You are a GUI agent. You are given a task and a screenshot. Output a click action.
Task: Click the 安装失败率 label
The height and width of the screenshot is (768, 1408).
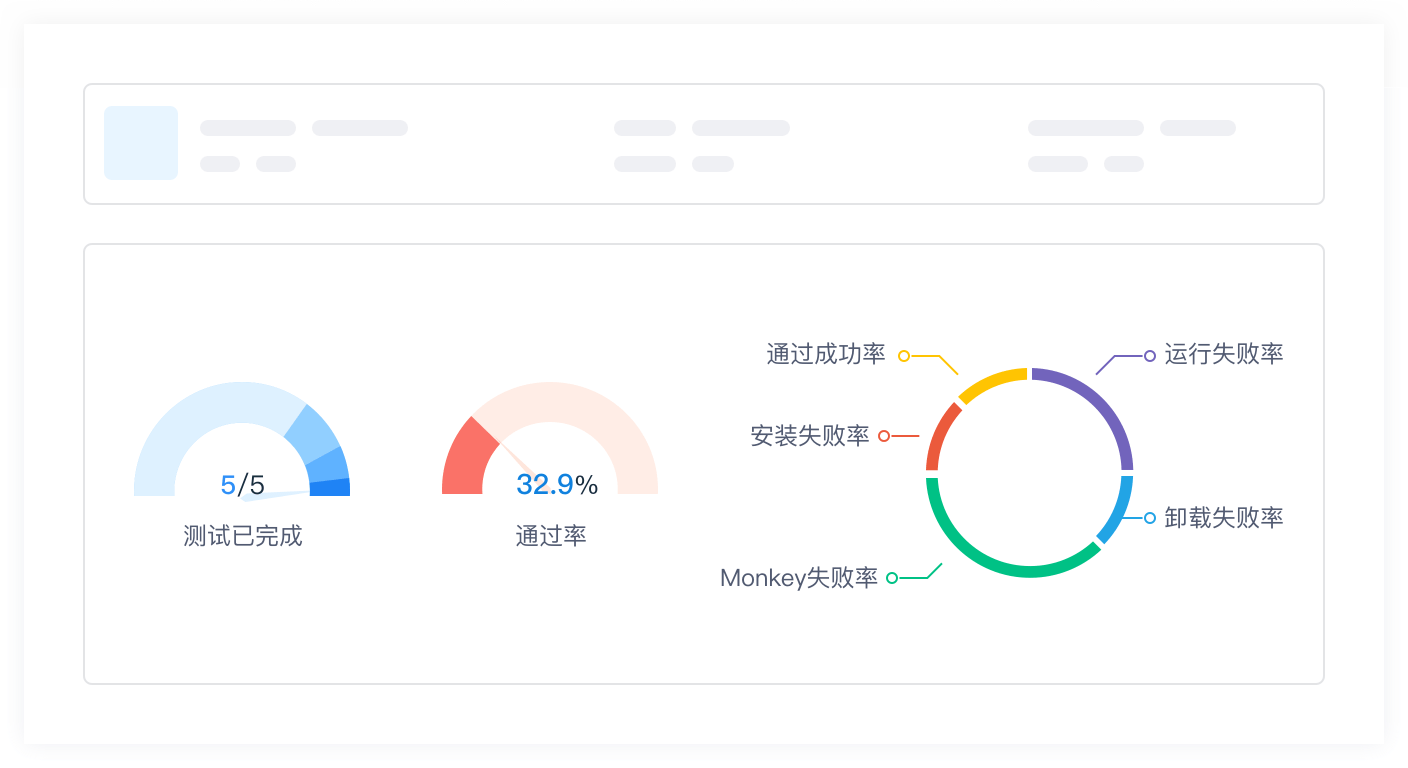click(810, 436)
